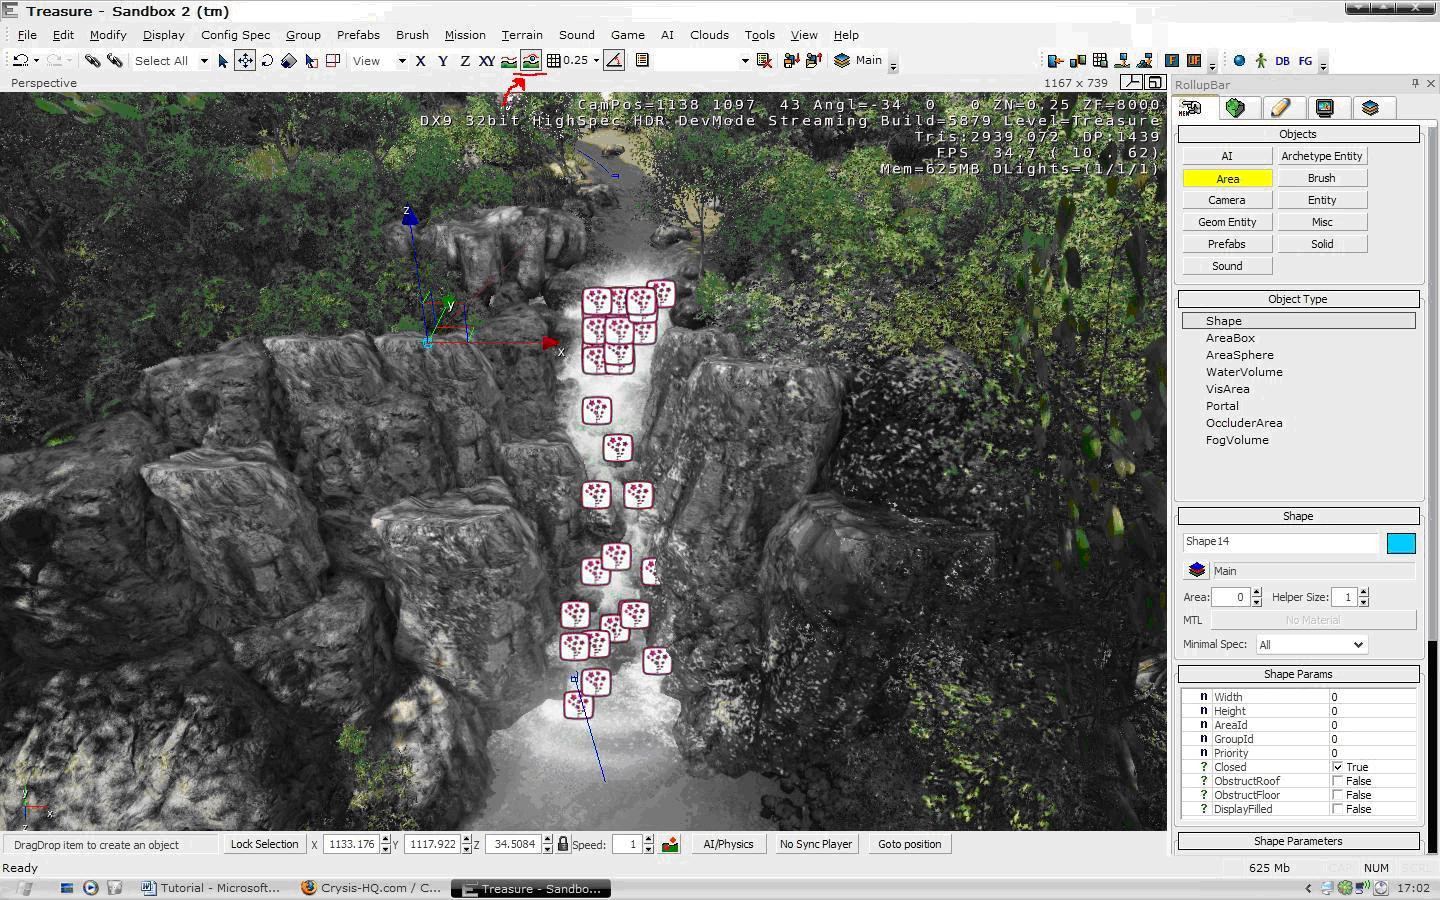Viewport: 1440px width, 900px height.
Task: Open the Terrain menu
Action: click(522, 35)
